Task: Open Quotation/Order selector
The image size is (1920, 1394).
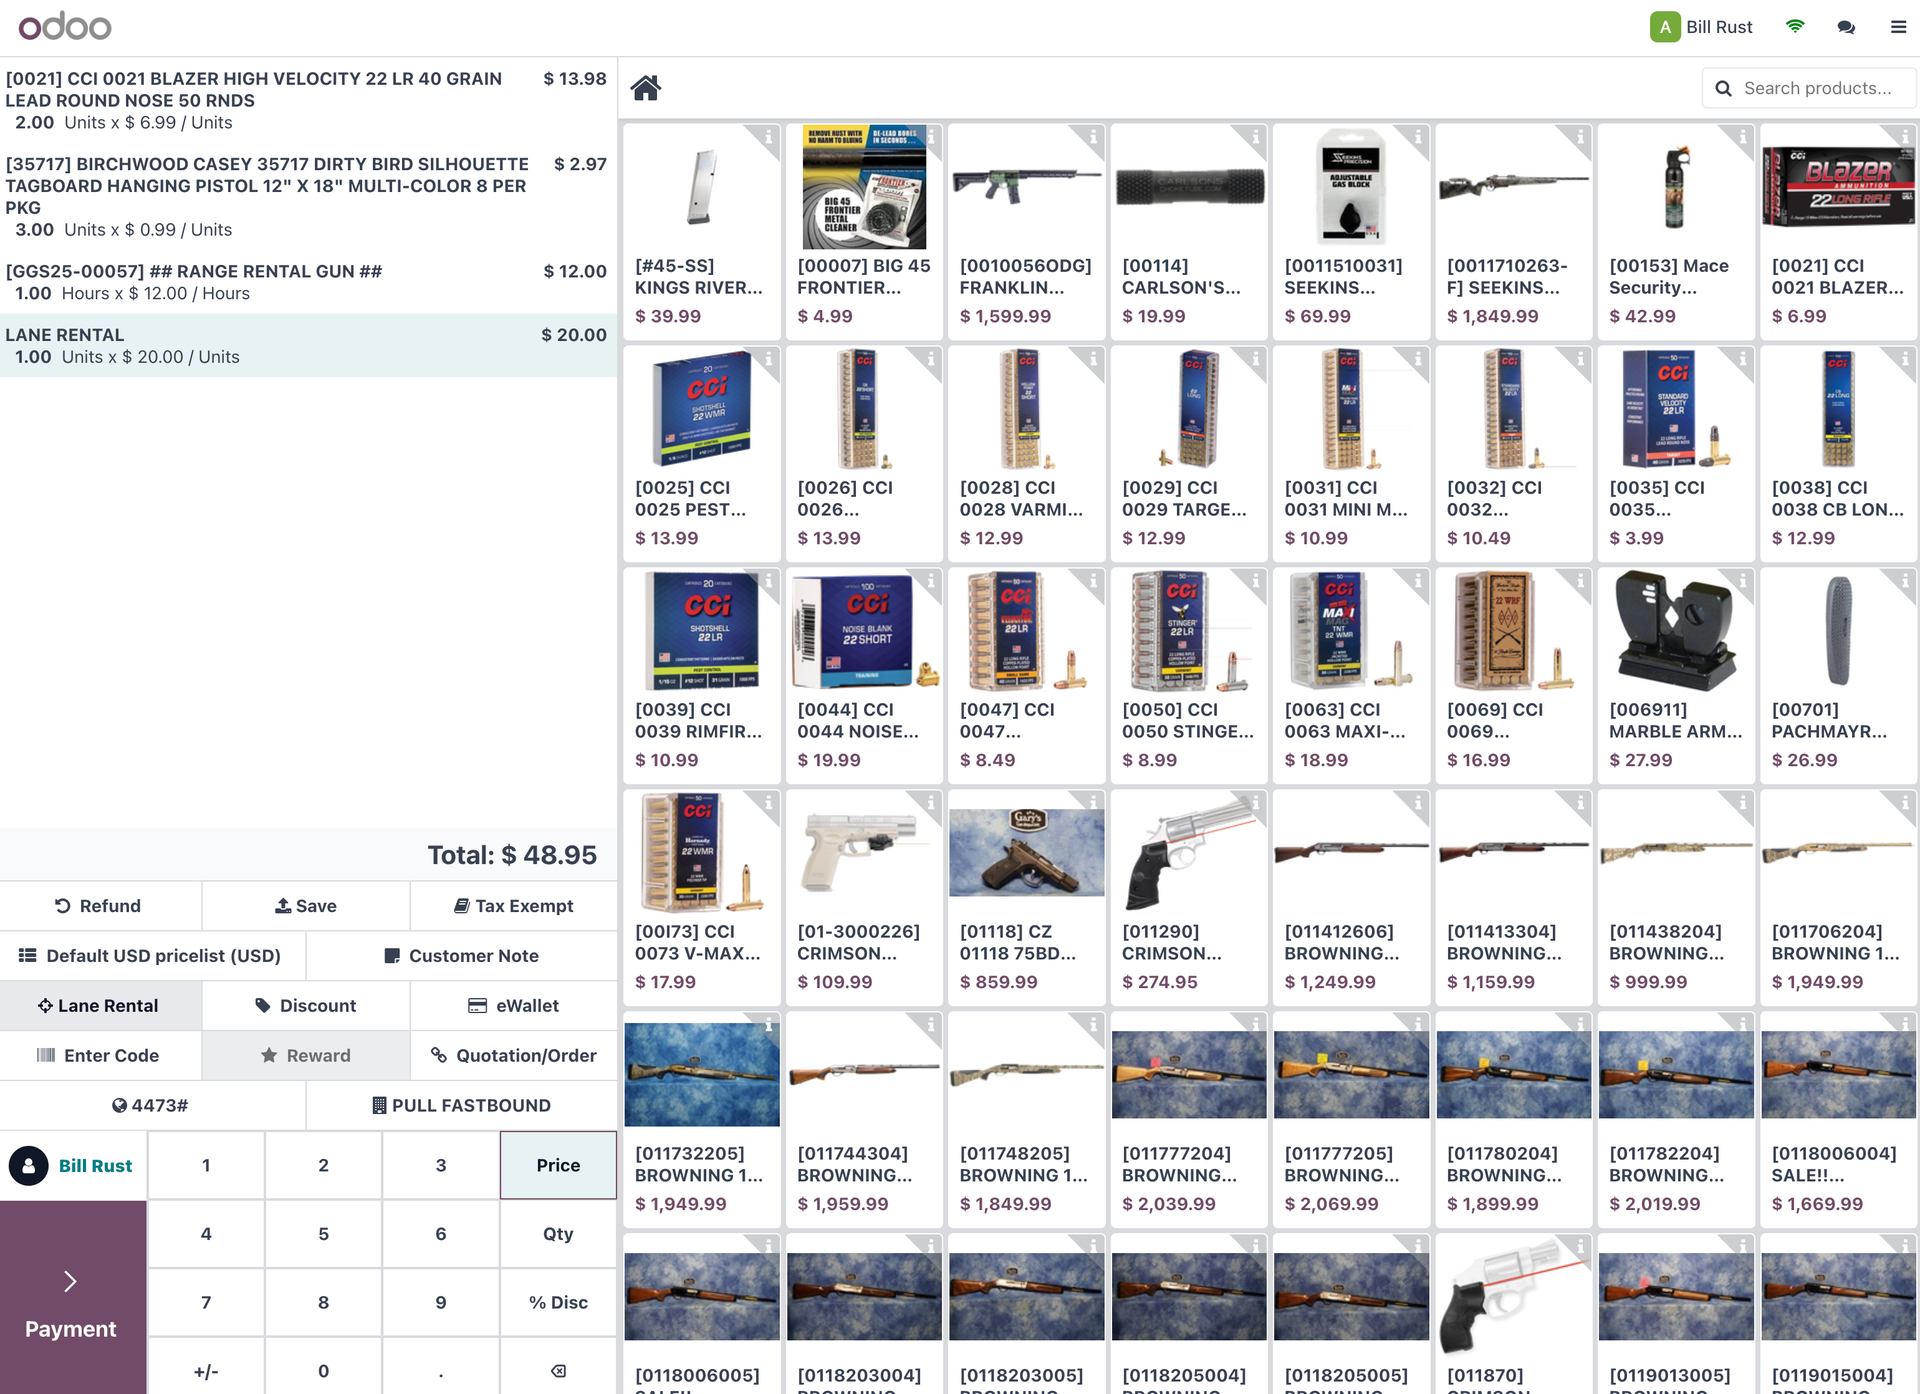Action: [x=514, y=1056]
